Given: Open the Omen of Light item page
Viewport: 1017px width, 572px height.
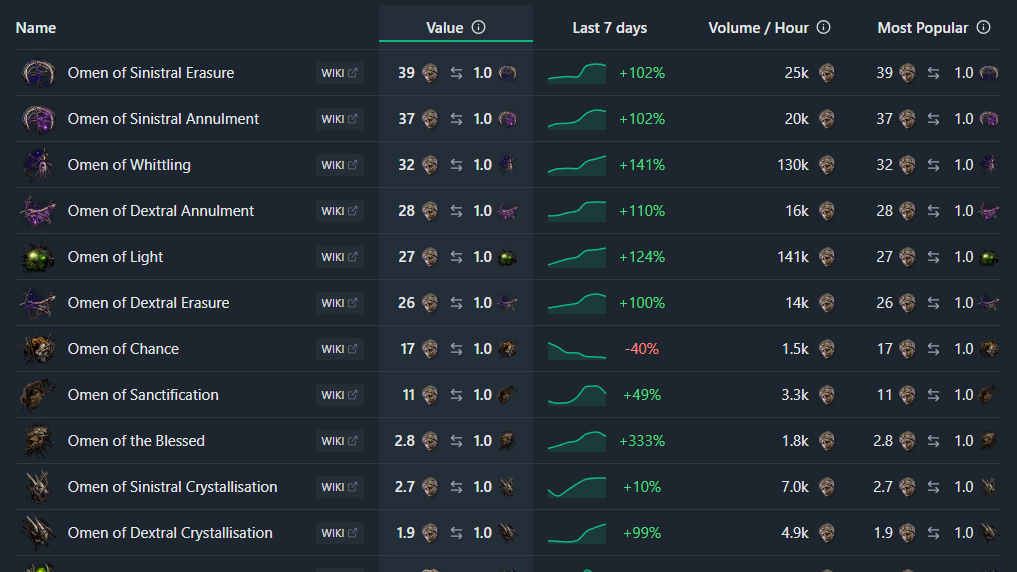Looking at the screenshot, I should coord(115,257).
